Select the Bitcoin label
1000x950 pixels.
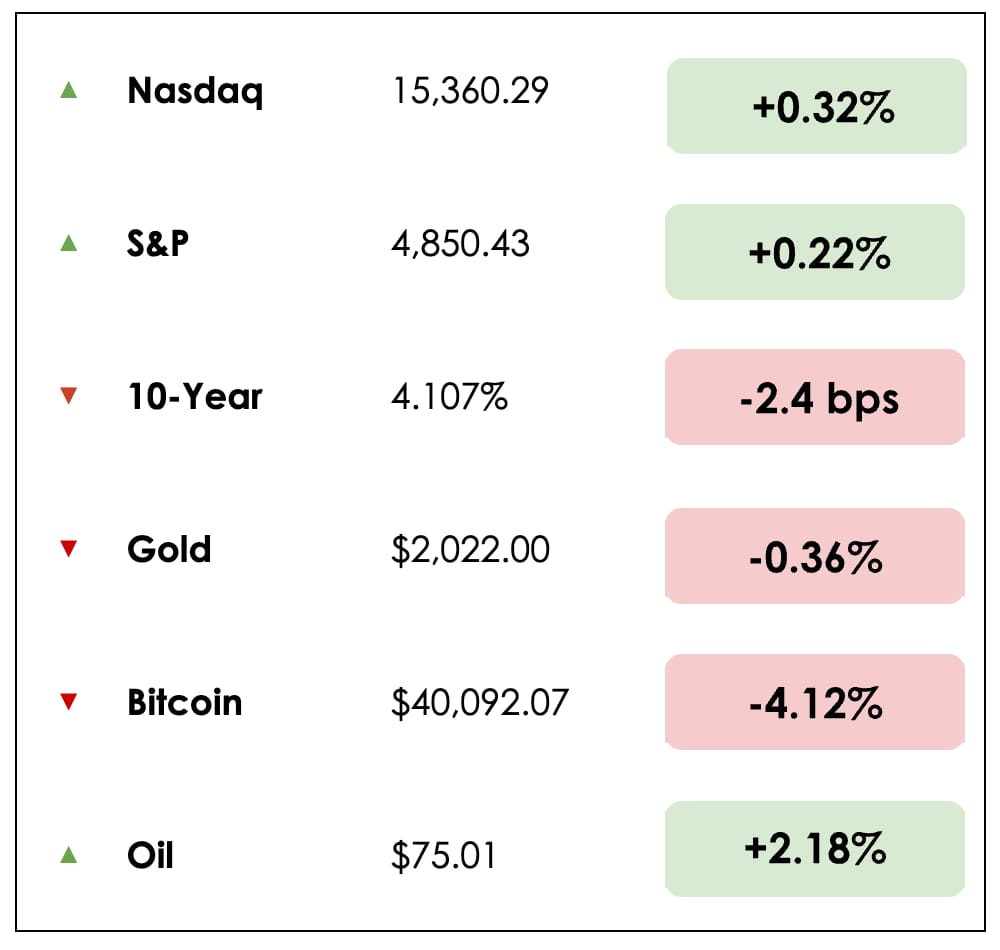(184, 702)
